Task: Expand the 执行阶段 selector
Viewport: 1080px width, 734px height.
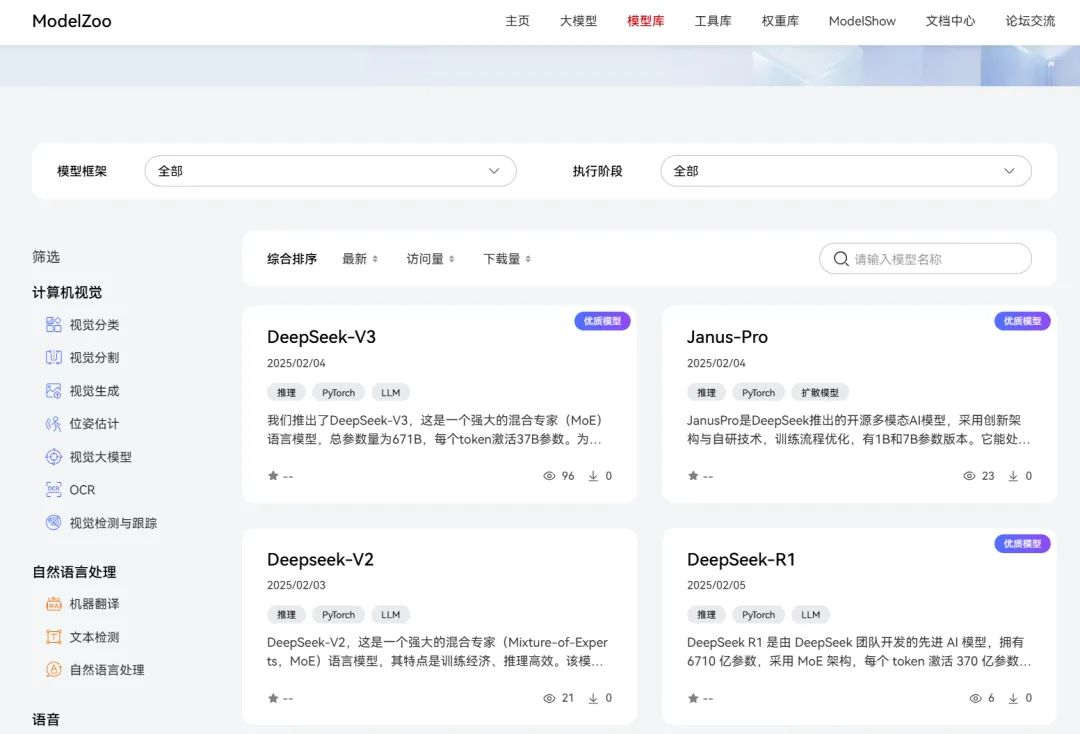Action: click(846, 170)
